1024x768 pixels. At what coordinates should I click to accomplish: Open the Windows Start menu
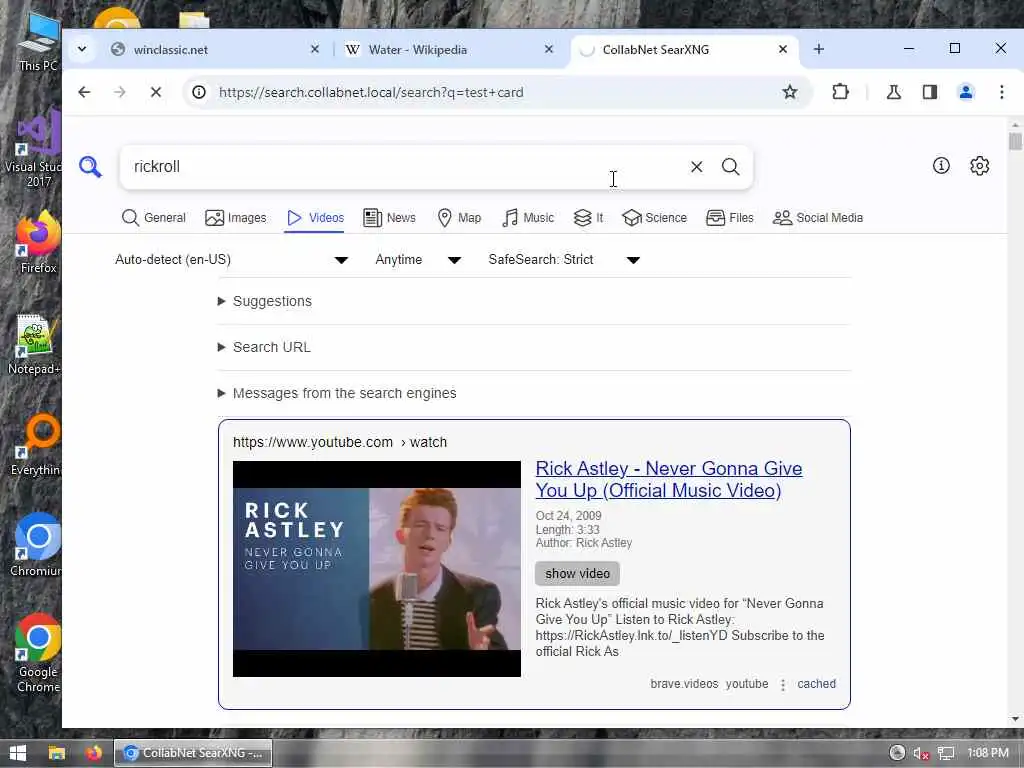[18, 753]
